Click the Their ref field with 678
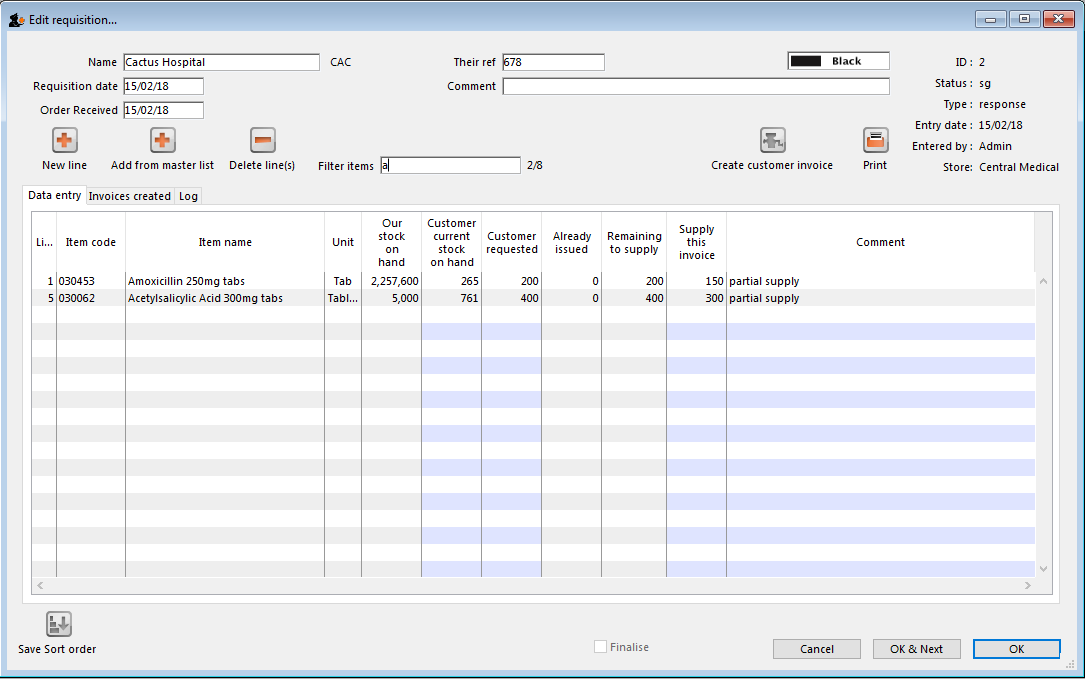Screen dimensions: 1085x679 (x=554, y=62)
